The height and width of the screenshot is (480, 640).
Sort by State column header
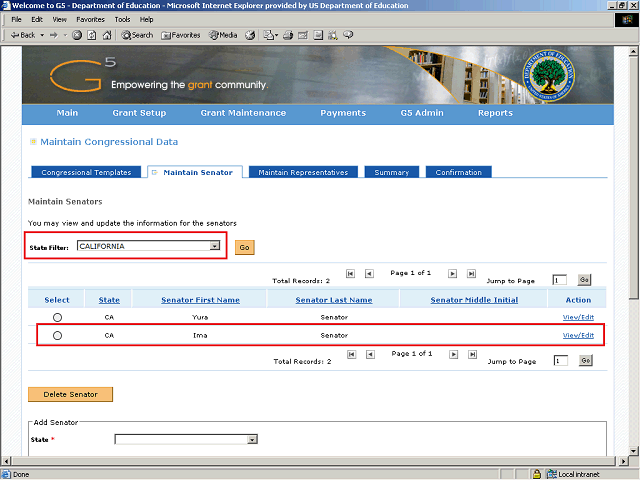109,300
